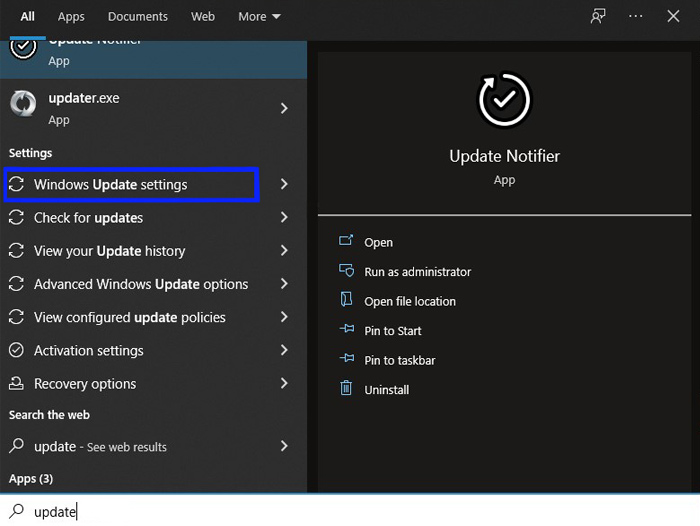Viewport: 700px width, 526px height.
Task: Click sync icon beside View configured update policies
Action: pos(17,317)
